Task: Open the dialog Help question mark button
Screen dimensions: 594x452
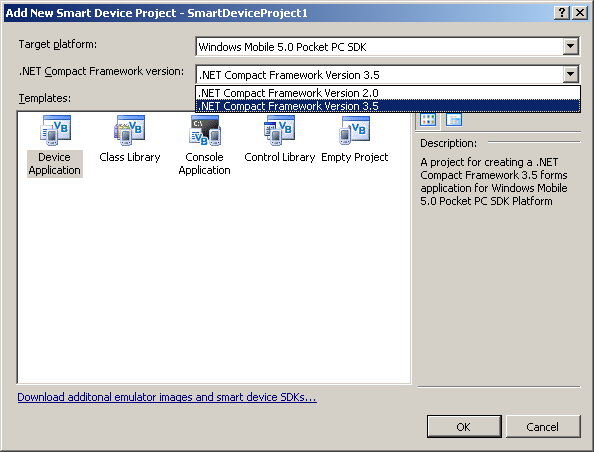Action: tap(562, 13)
